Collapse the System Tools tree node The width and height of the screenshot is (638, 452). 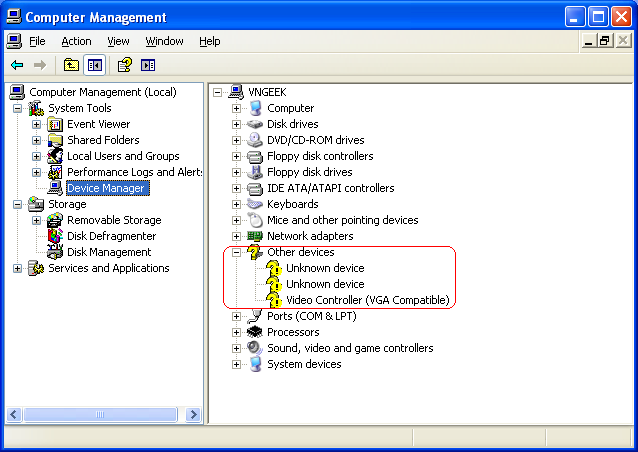17,108
